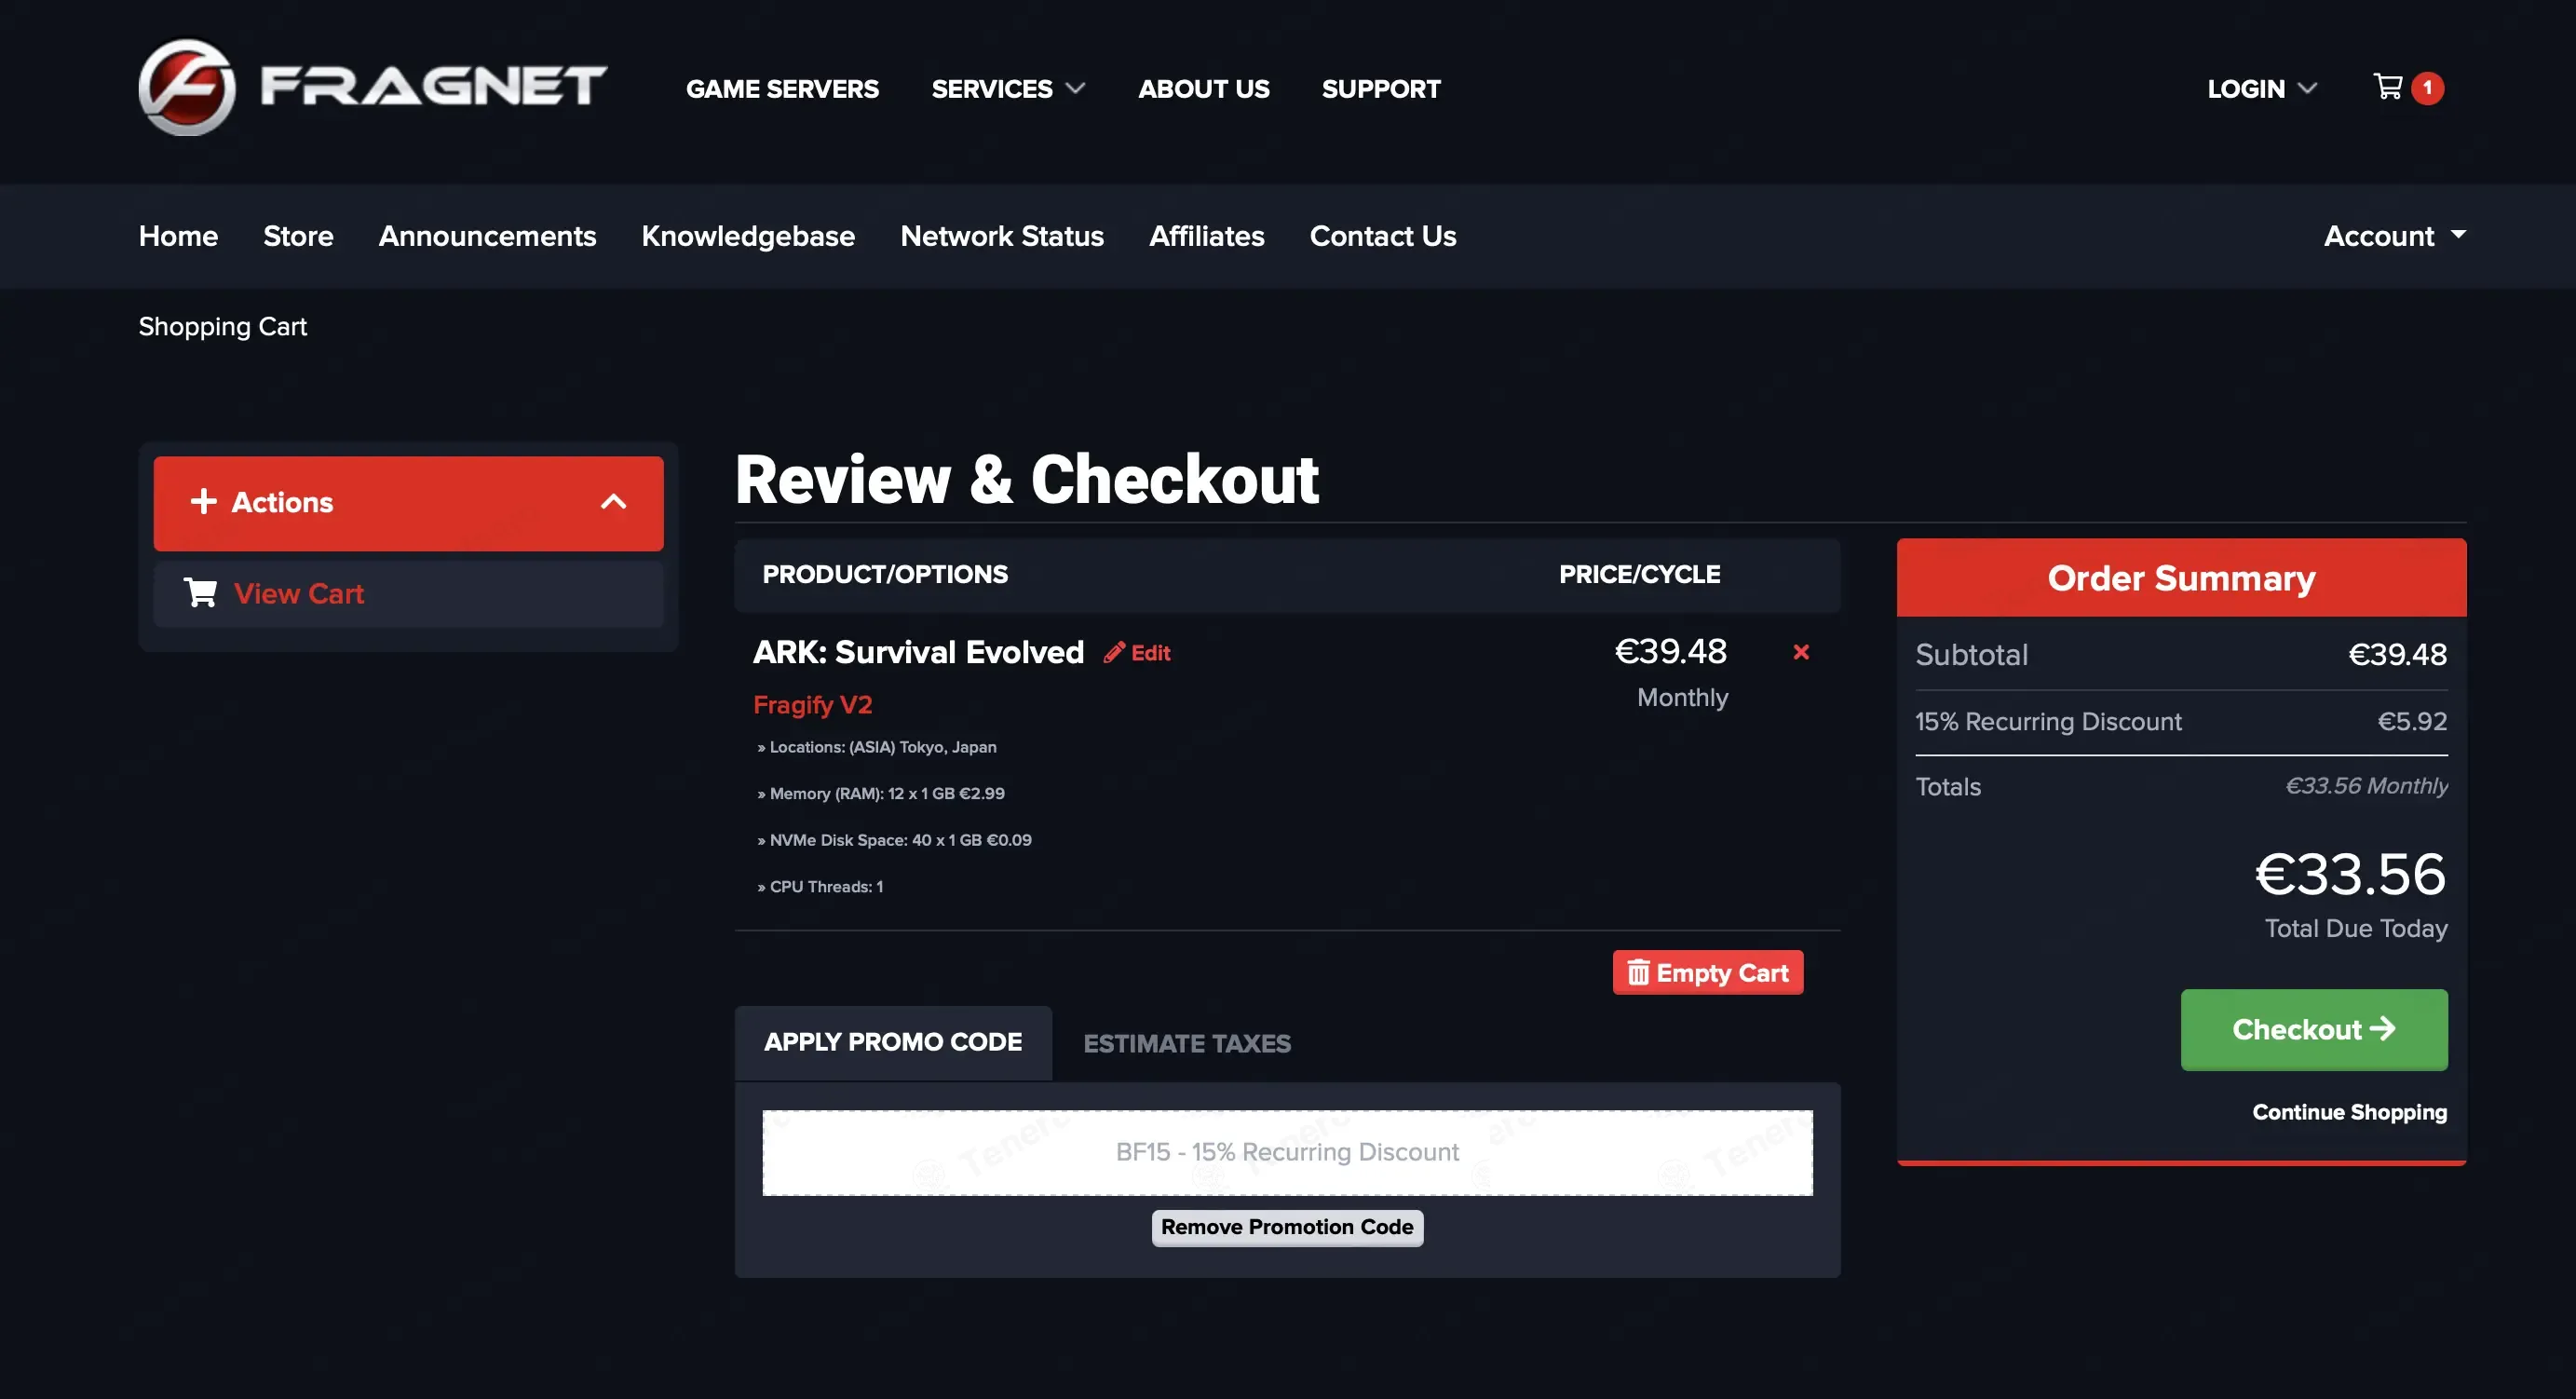Viewport: 2576px width, 1399px height.
Task: Click the €5.92 discount amount
Action: 2411,722
